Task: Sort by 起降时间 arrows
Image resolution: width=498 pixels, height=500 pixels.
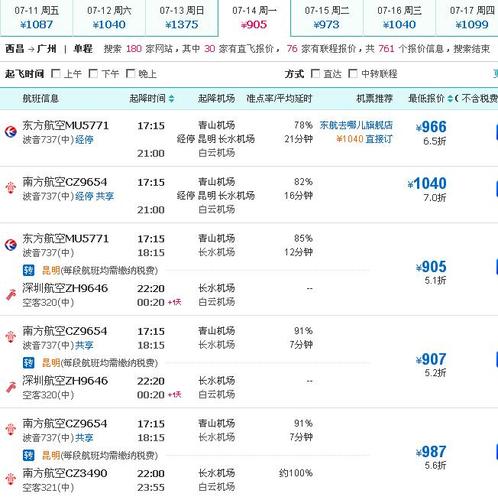Action: [x=171, y=99]
